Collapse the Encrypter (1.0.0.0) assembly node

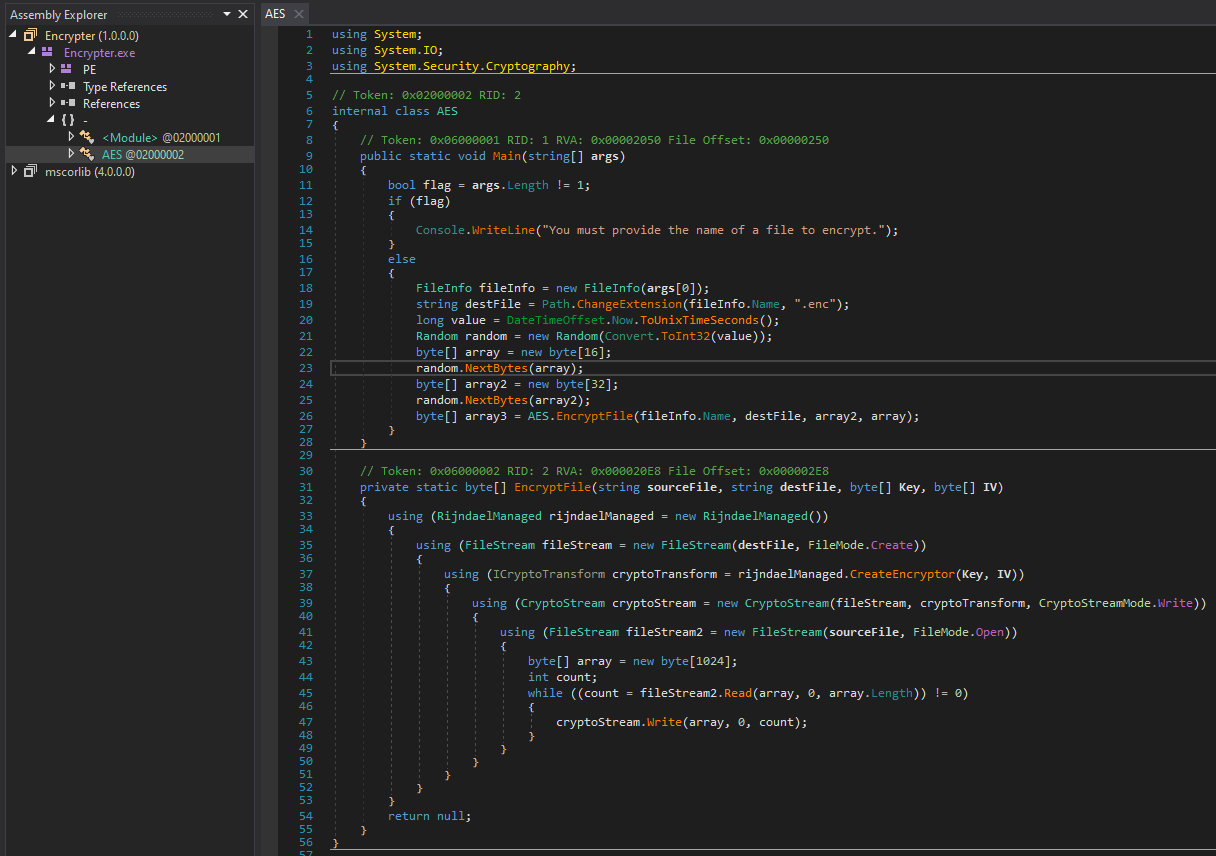pyautogui.click(x=14, y=36)
